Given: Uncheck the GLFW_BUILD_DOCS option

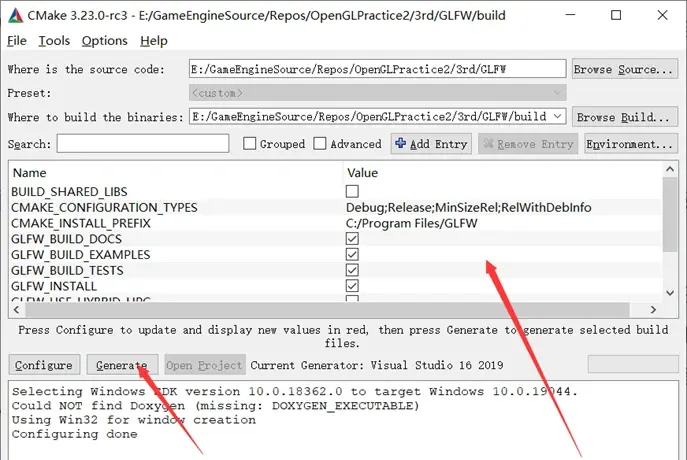Looking at the screenshot, I should (352, 239).
